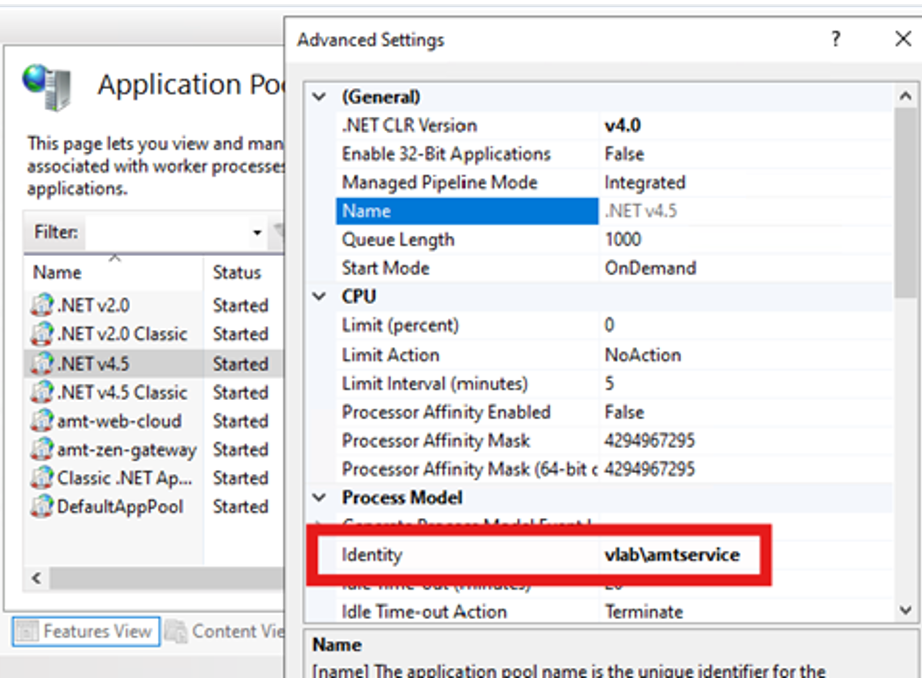Sort list by Status column header
Viewport: 922px width, 682px height.
click(236, 273)
